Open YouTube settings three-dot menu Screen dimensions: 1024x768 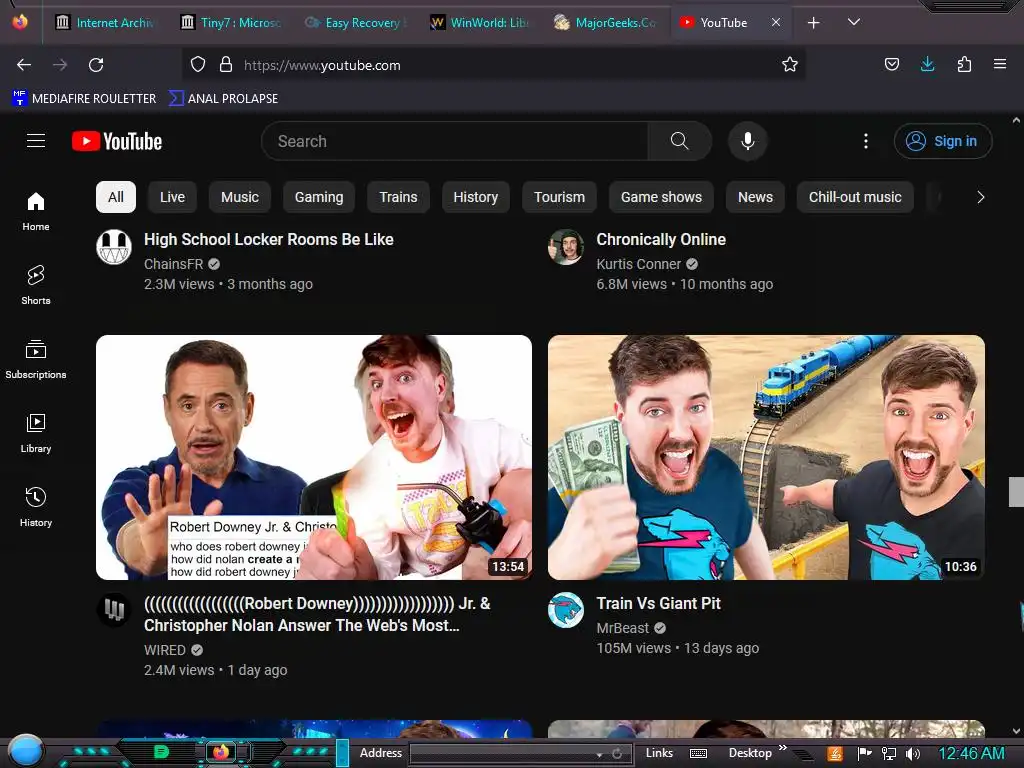point(866,141)
